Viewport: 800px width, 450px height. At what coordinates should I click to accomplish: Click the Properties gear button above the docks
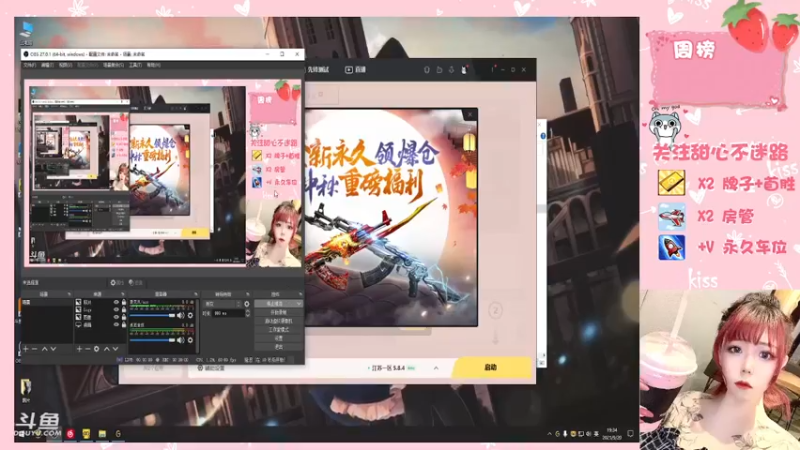point(117,282)
